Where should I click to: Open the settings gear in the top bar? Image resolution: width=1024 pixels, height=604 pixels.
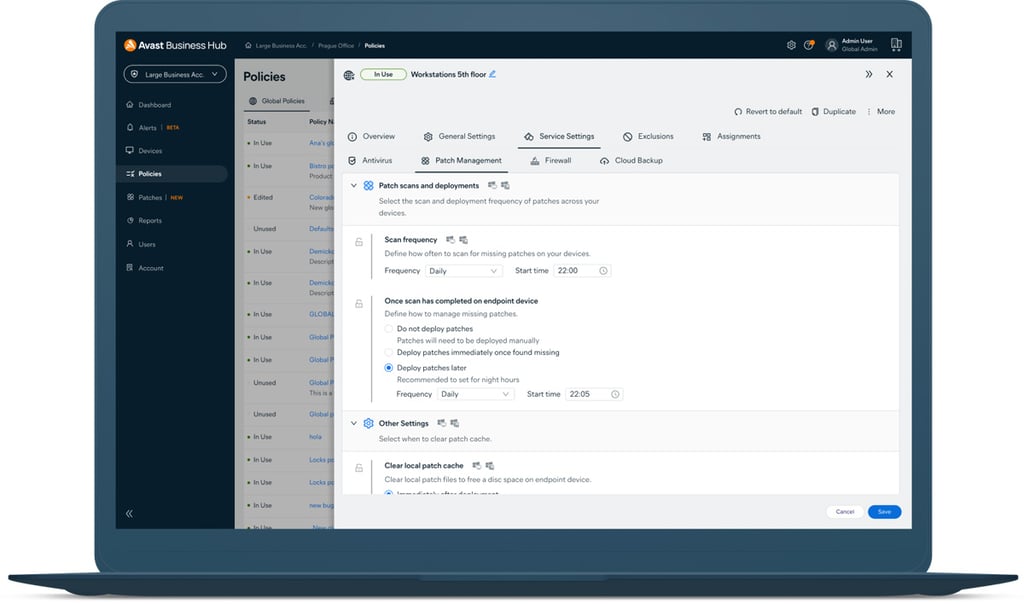790,44
